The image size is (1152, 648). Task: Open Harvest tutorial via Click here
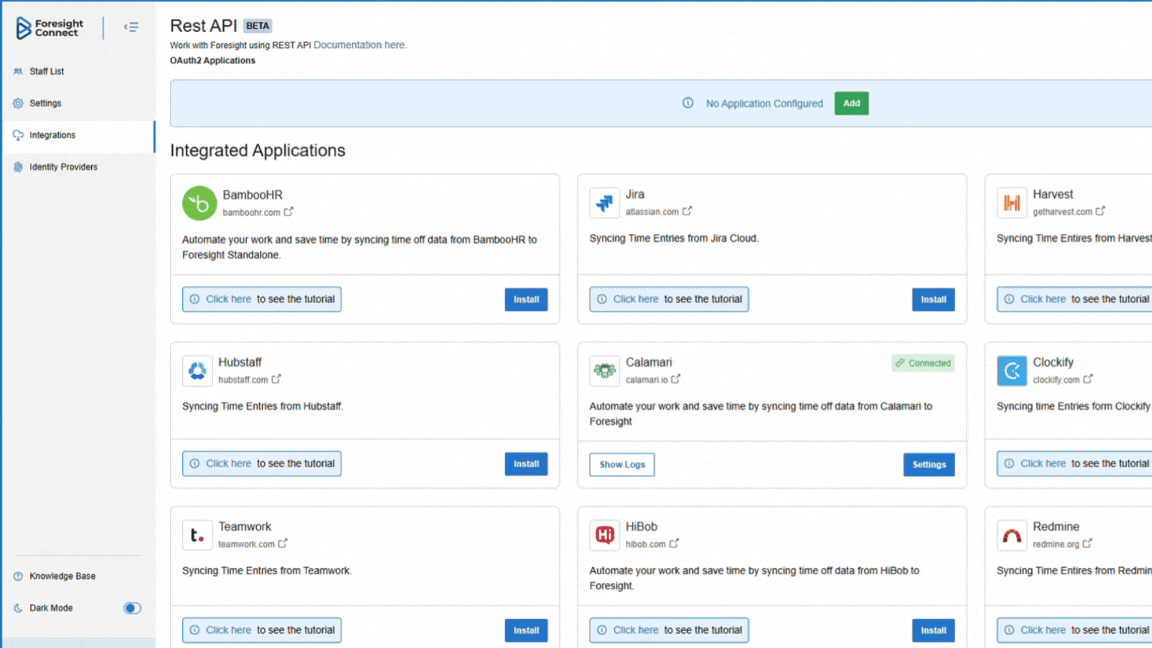pos(1043,299)
